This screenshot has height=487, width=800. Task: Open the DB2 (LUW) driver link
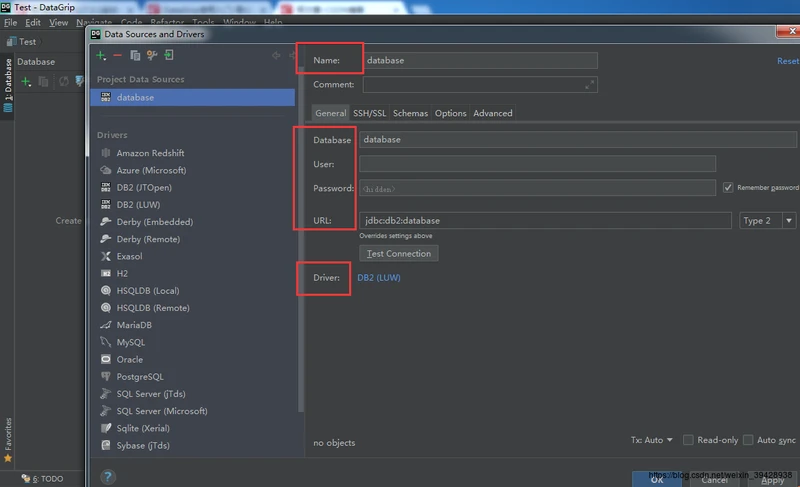[x=379, y=278]
